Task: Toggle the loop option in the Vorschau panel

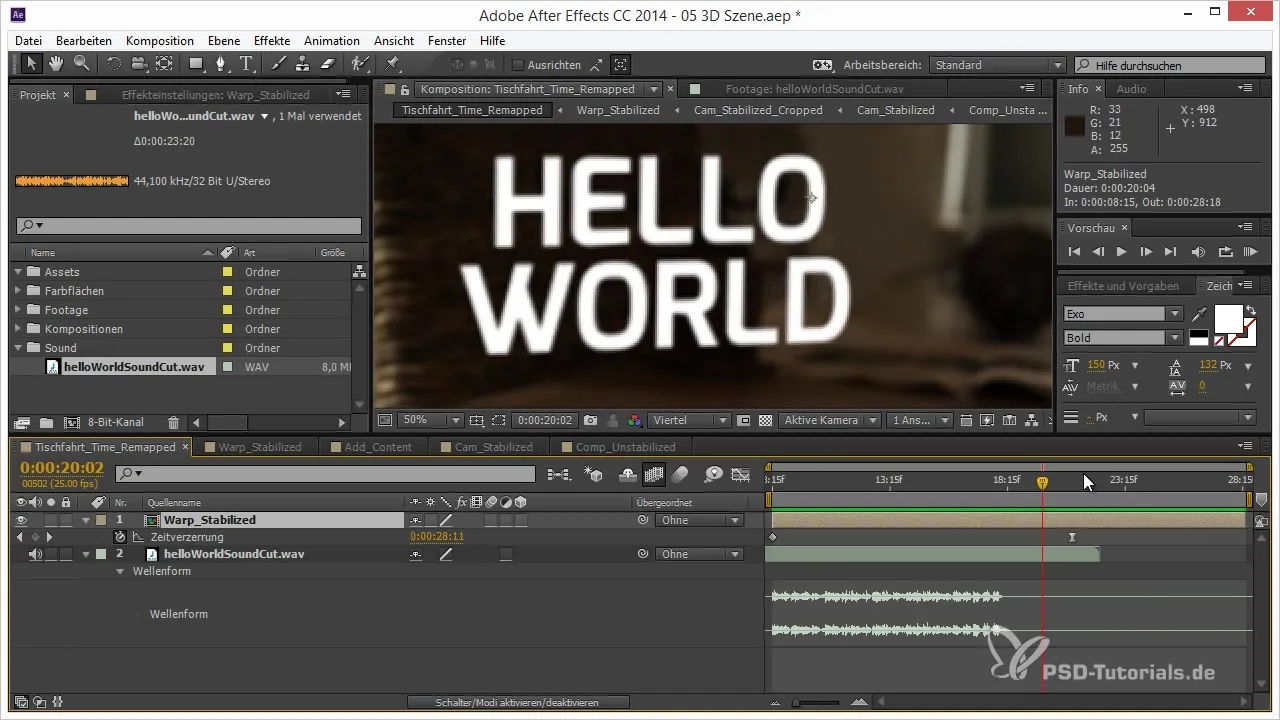Action: point(1226,252)
